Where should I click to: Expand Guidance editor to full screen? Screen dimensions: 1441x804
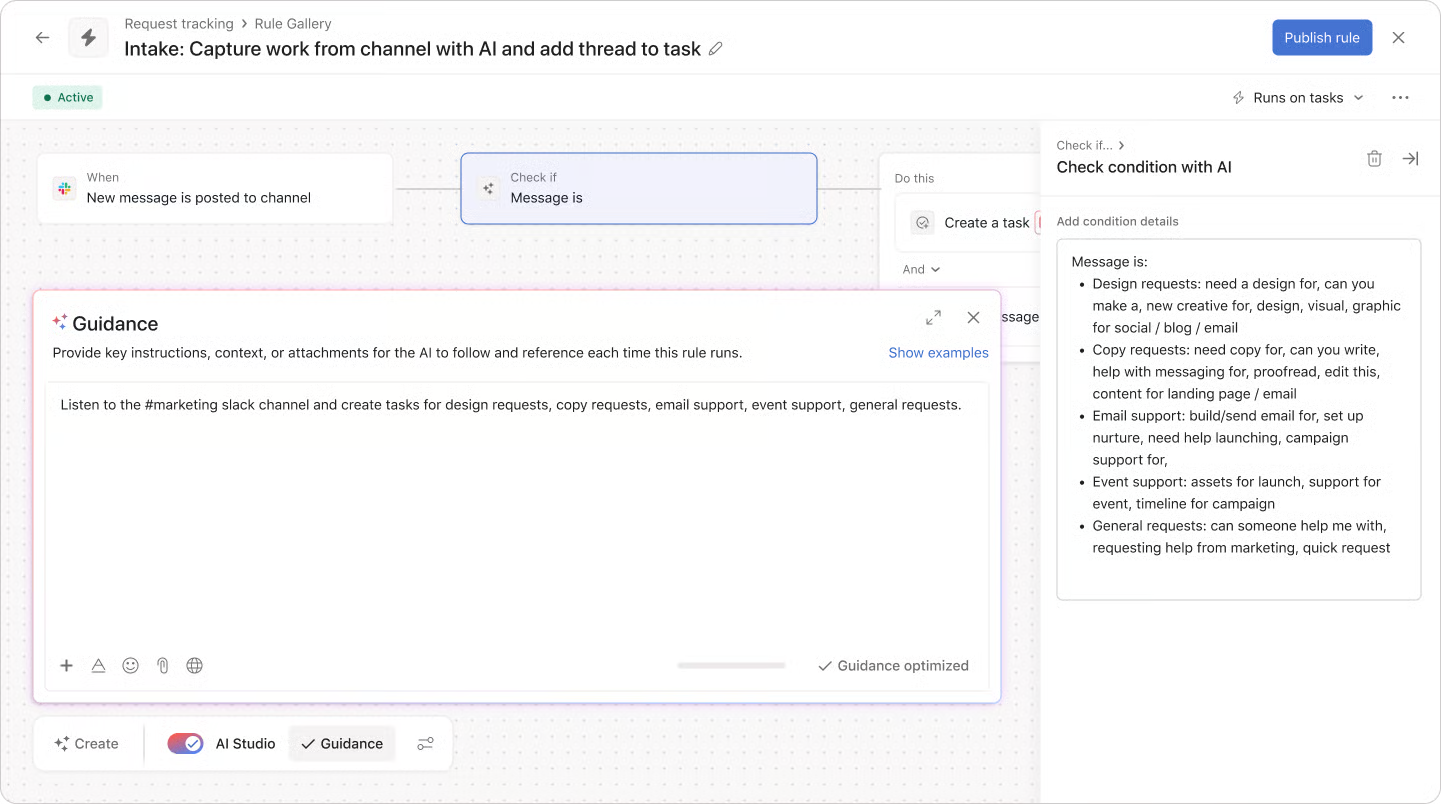coord(933,317)
